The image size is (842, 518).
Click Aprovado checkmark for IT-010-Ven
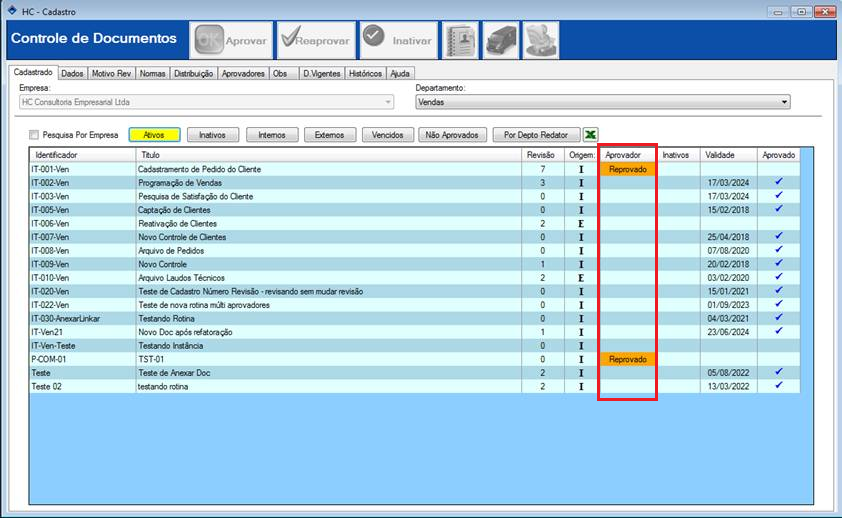[779, 276]
